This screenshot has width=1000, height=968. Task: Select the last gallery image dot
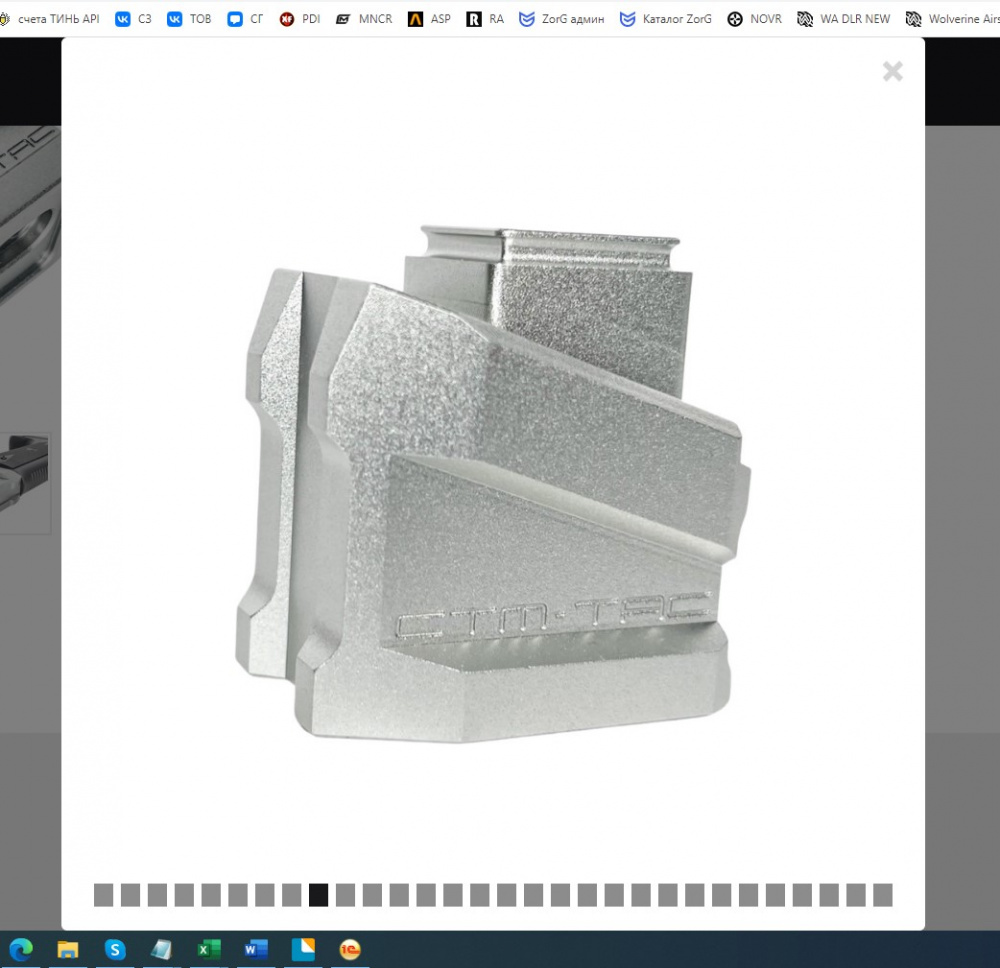pyautogui.click(x=882, y=895)
